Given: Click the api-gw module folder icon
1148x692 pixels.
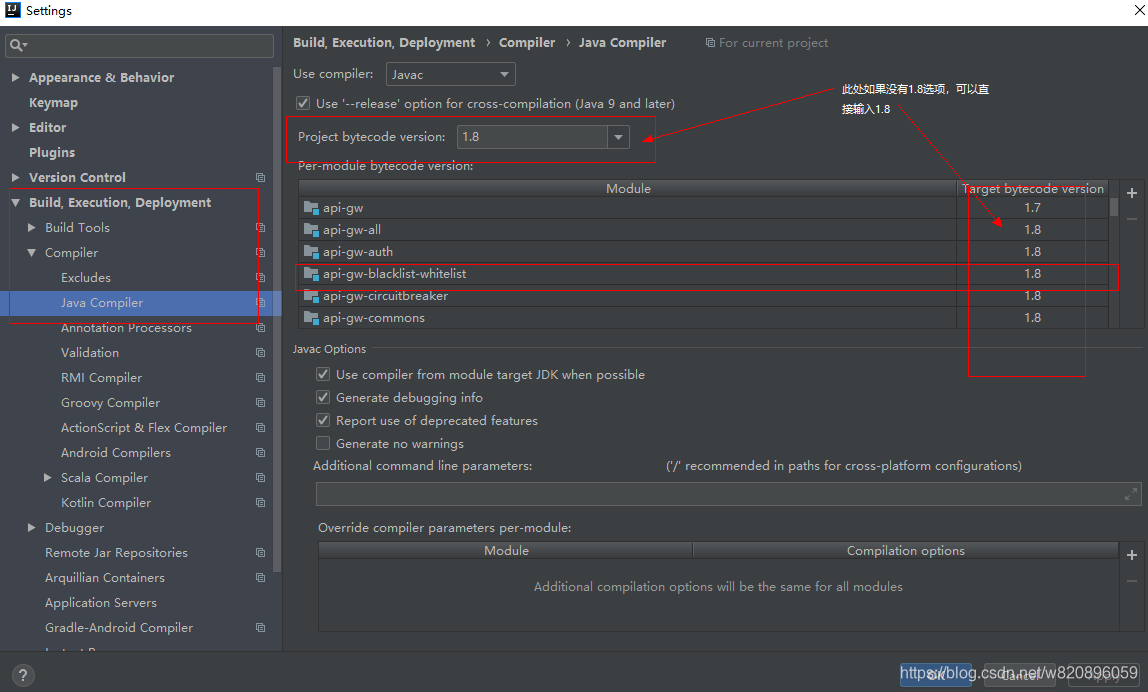Looking at the screenshot, I should pos(311,208).
